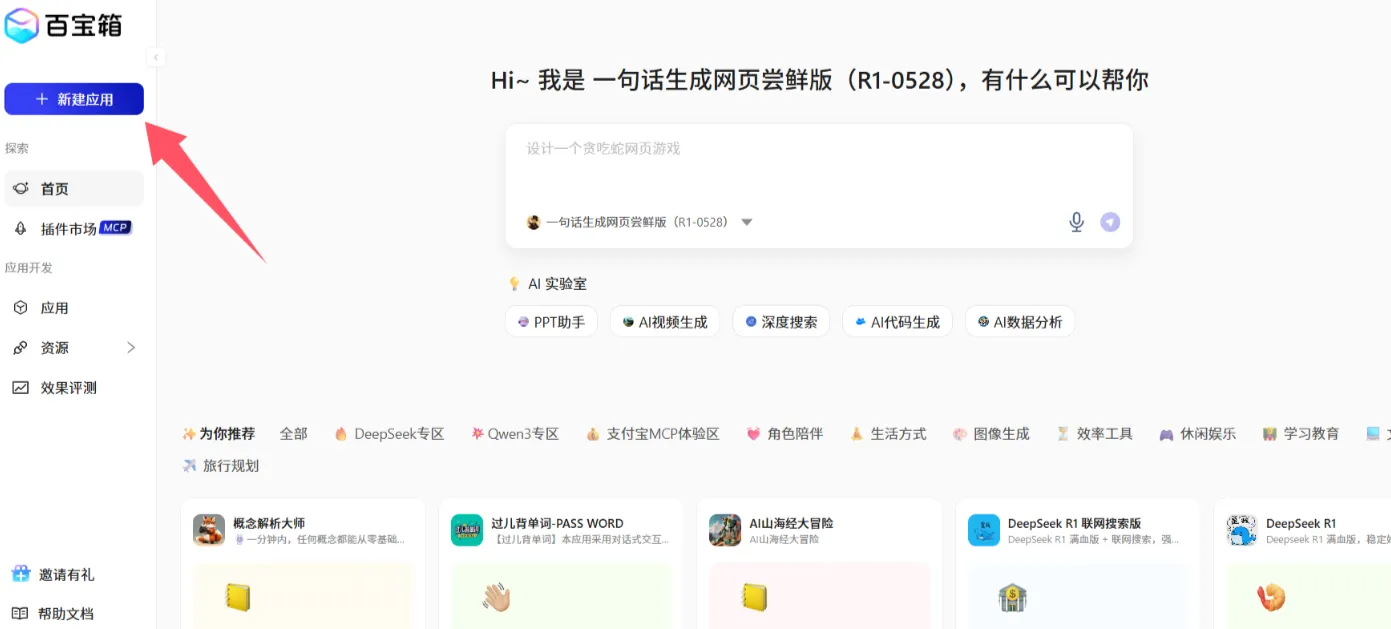The image size is (1391, 629).
Task: Open the 过儿背单词-PASS WORD card title
Action: click(557, 523)
